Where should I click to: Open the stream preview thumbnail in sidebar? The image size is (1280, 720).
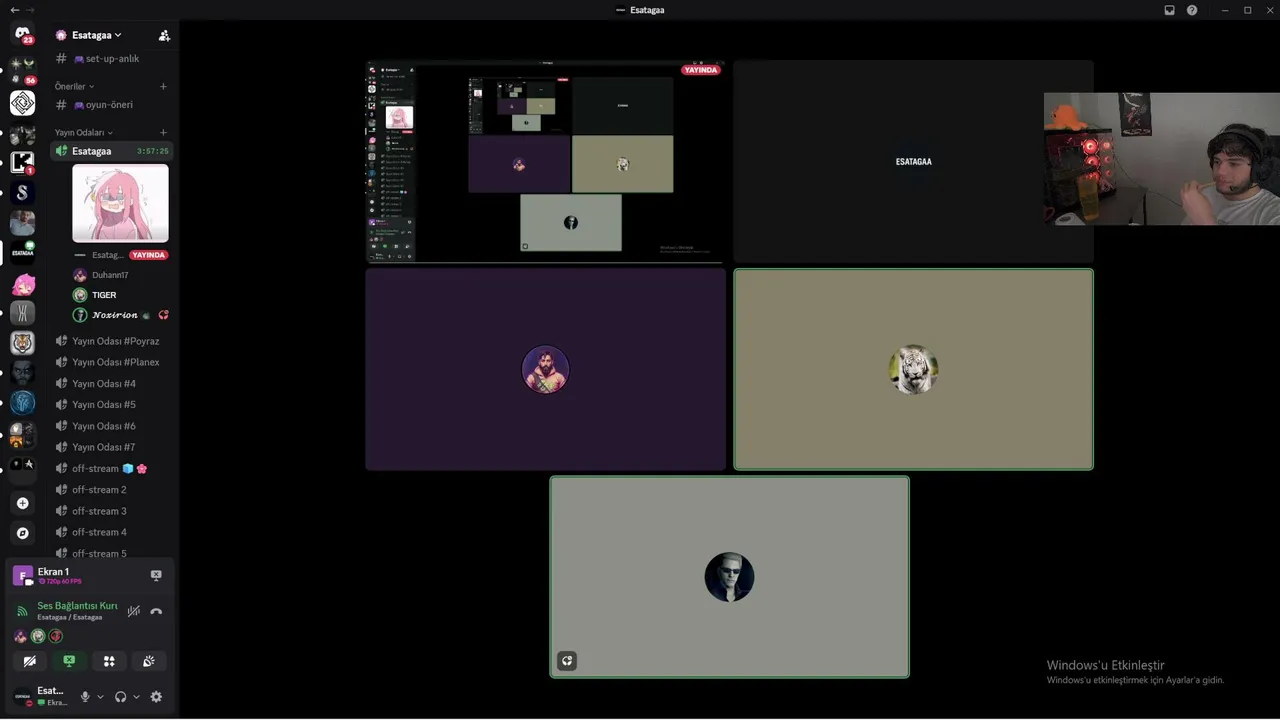tap(120, 203)
